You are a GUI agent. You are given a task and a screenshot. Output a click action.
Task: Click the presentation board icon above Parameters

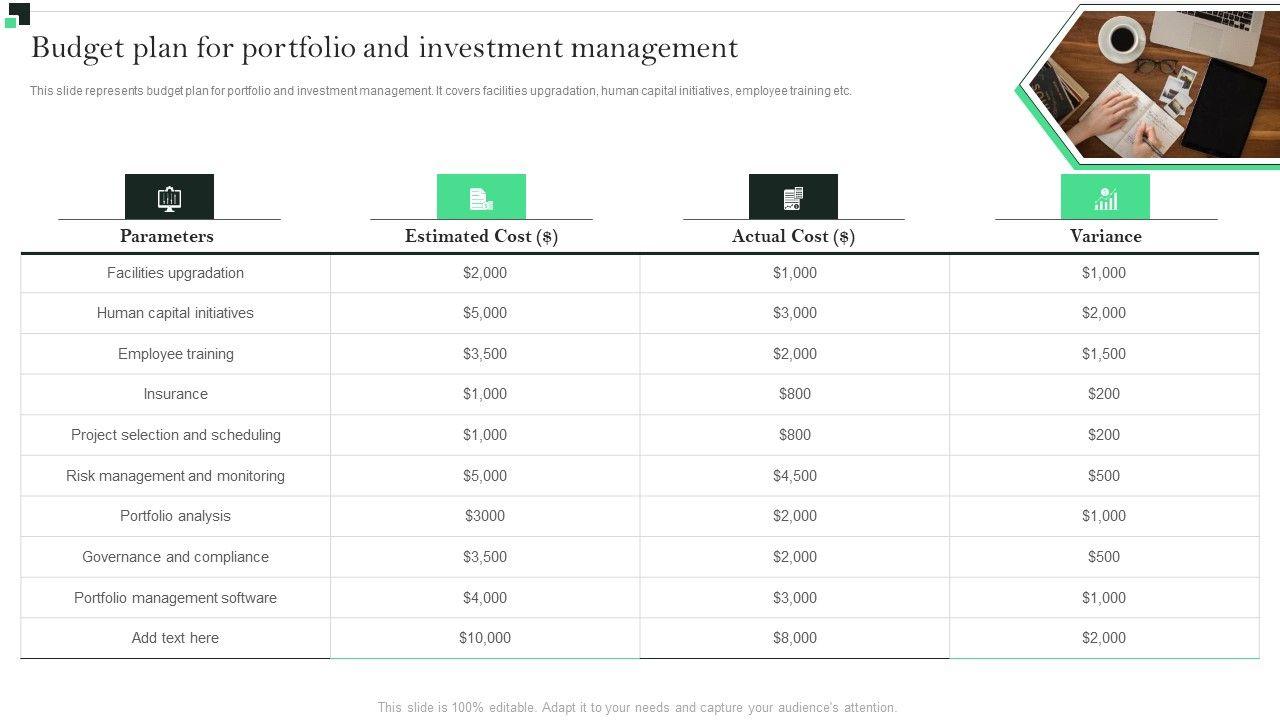tap(169, 197)
